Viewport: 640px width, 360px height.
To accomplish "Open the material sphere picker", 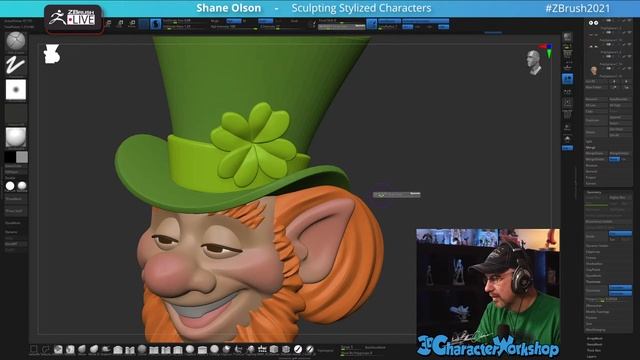I will tap(16, 137).
